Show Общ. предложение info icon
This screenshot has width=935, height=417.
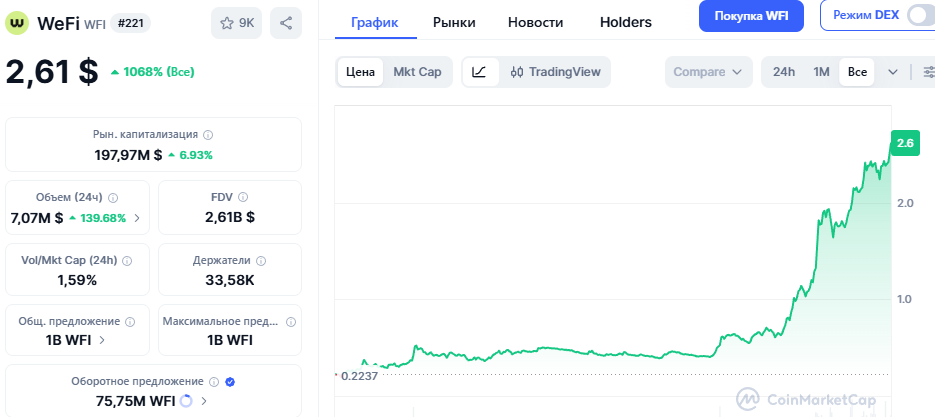pos(130,322)
